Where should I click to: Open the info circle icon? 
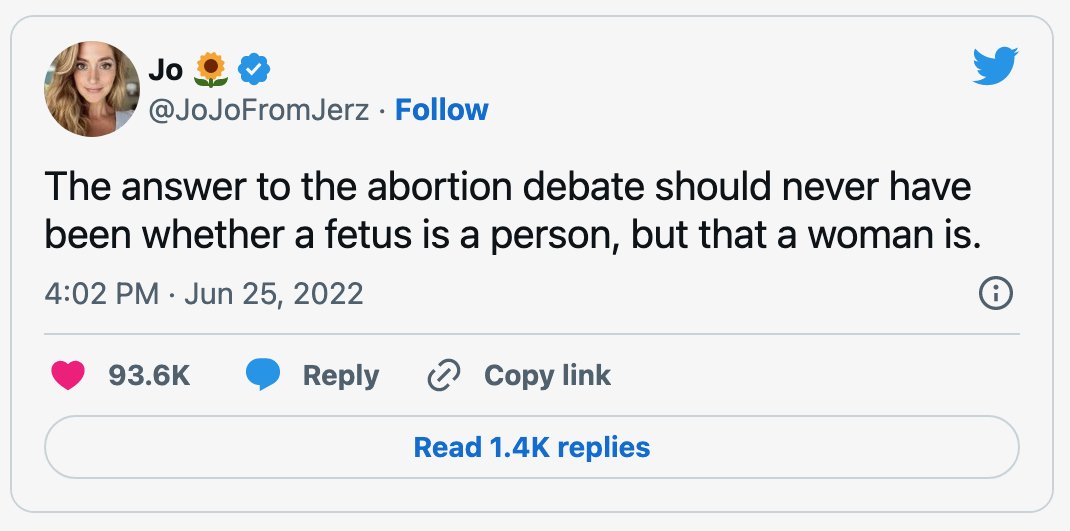(996, 293)
